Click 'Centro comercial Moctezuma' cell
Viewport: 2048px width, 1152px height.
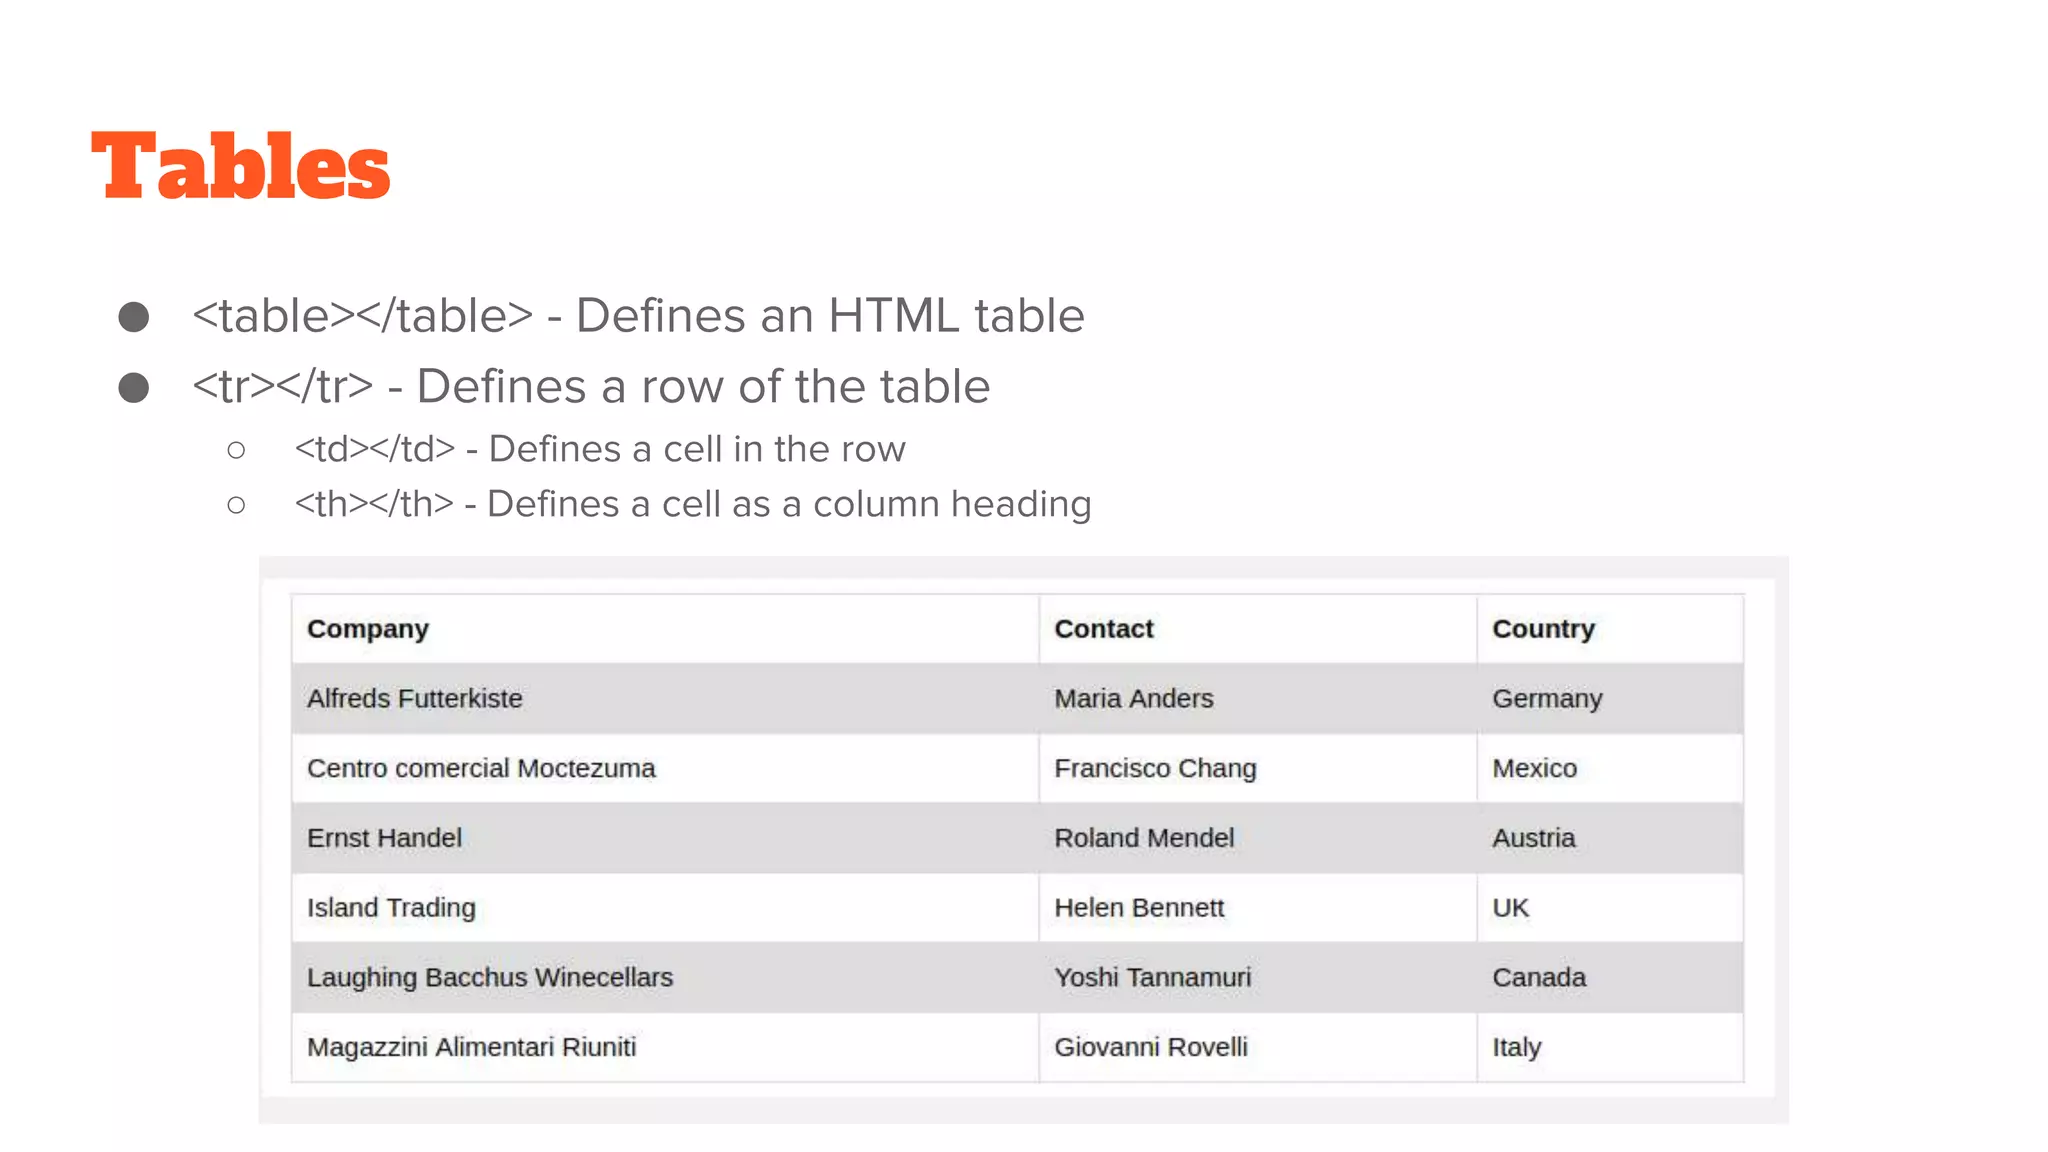[665, 768]
